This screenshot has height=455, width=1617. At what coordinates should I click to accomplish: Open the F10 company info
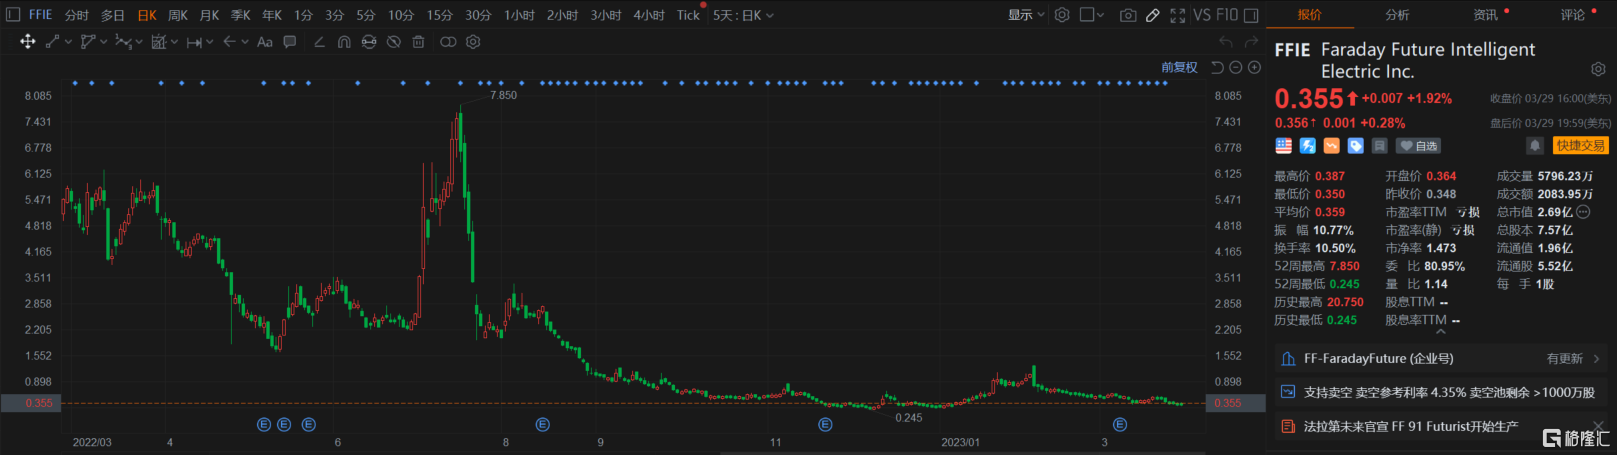point(1227,15)
